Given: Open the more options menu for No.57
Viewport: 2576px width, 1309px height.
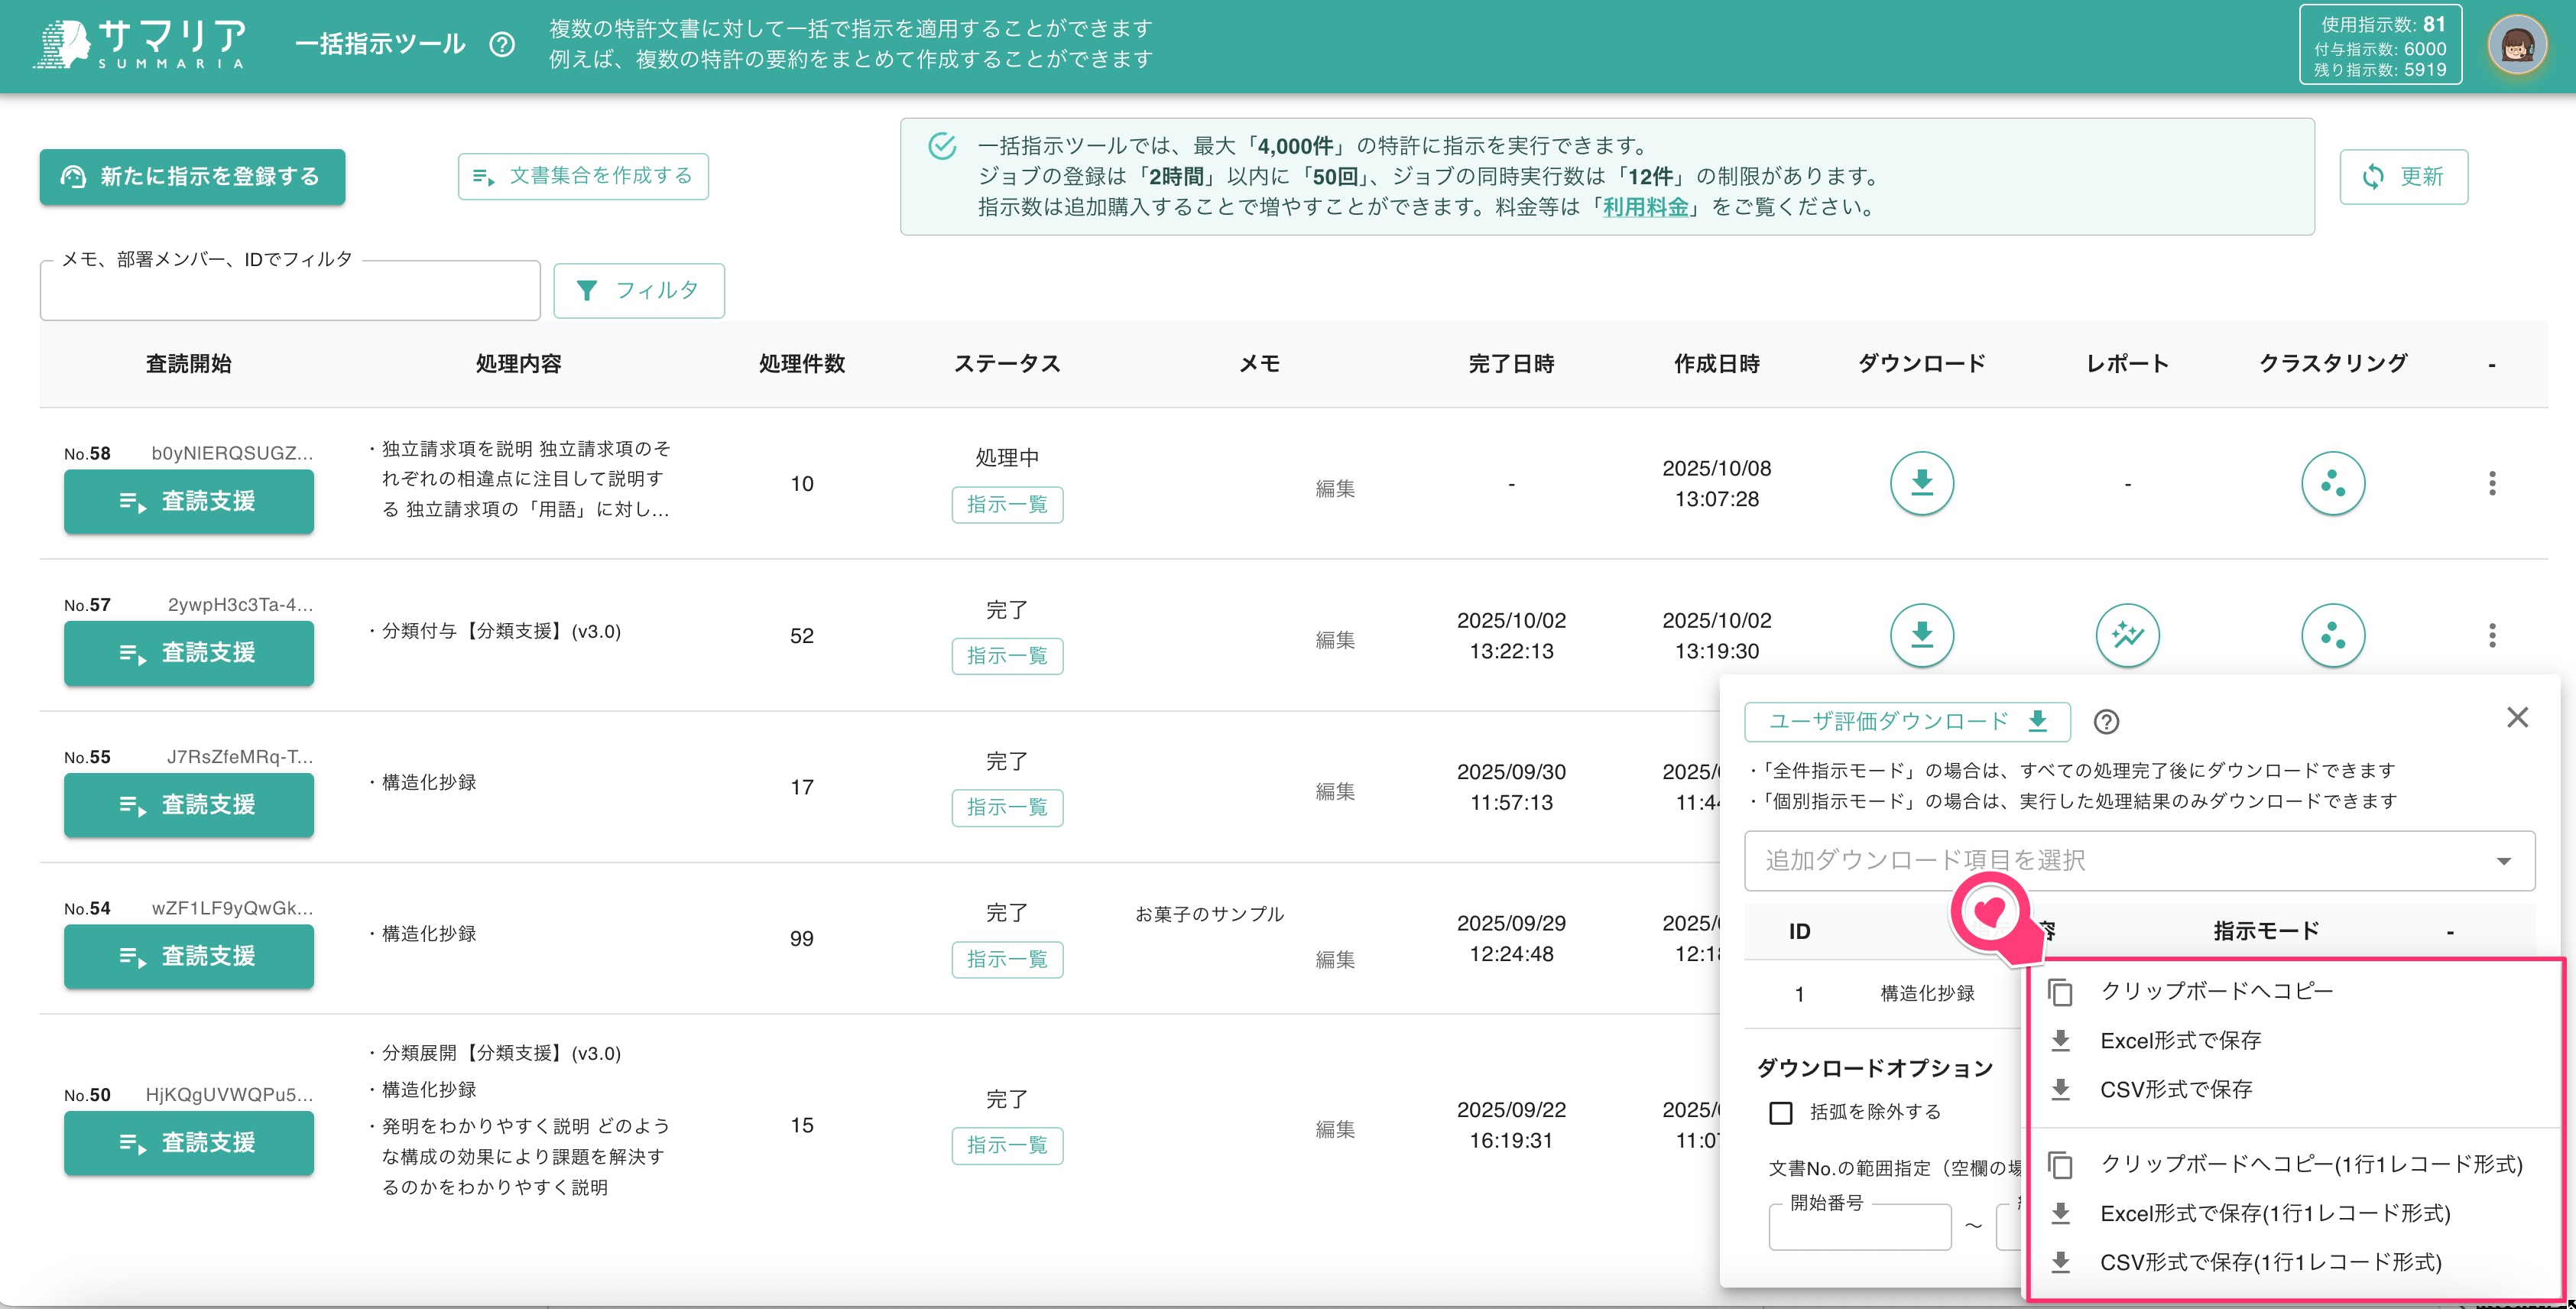Looking at the screenshot, I should coord(2492,635).
